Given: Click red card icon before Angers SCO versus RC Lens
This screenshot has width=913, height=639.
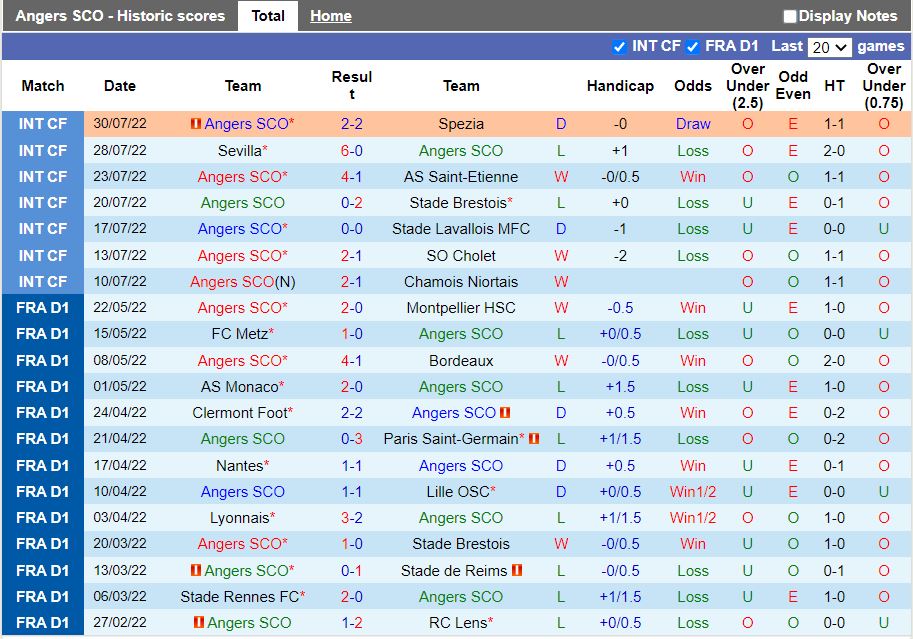Looking at the screenshot, I should tap(199, 623).
